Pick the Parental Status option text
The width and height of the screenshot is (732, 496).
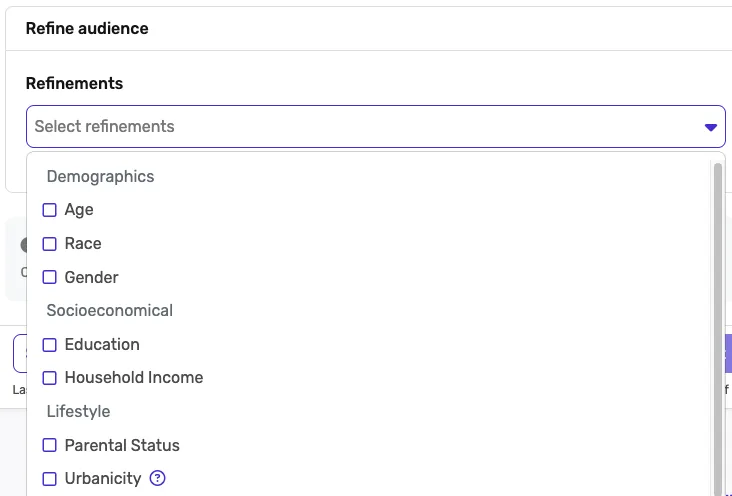click(x=122, y=445)
